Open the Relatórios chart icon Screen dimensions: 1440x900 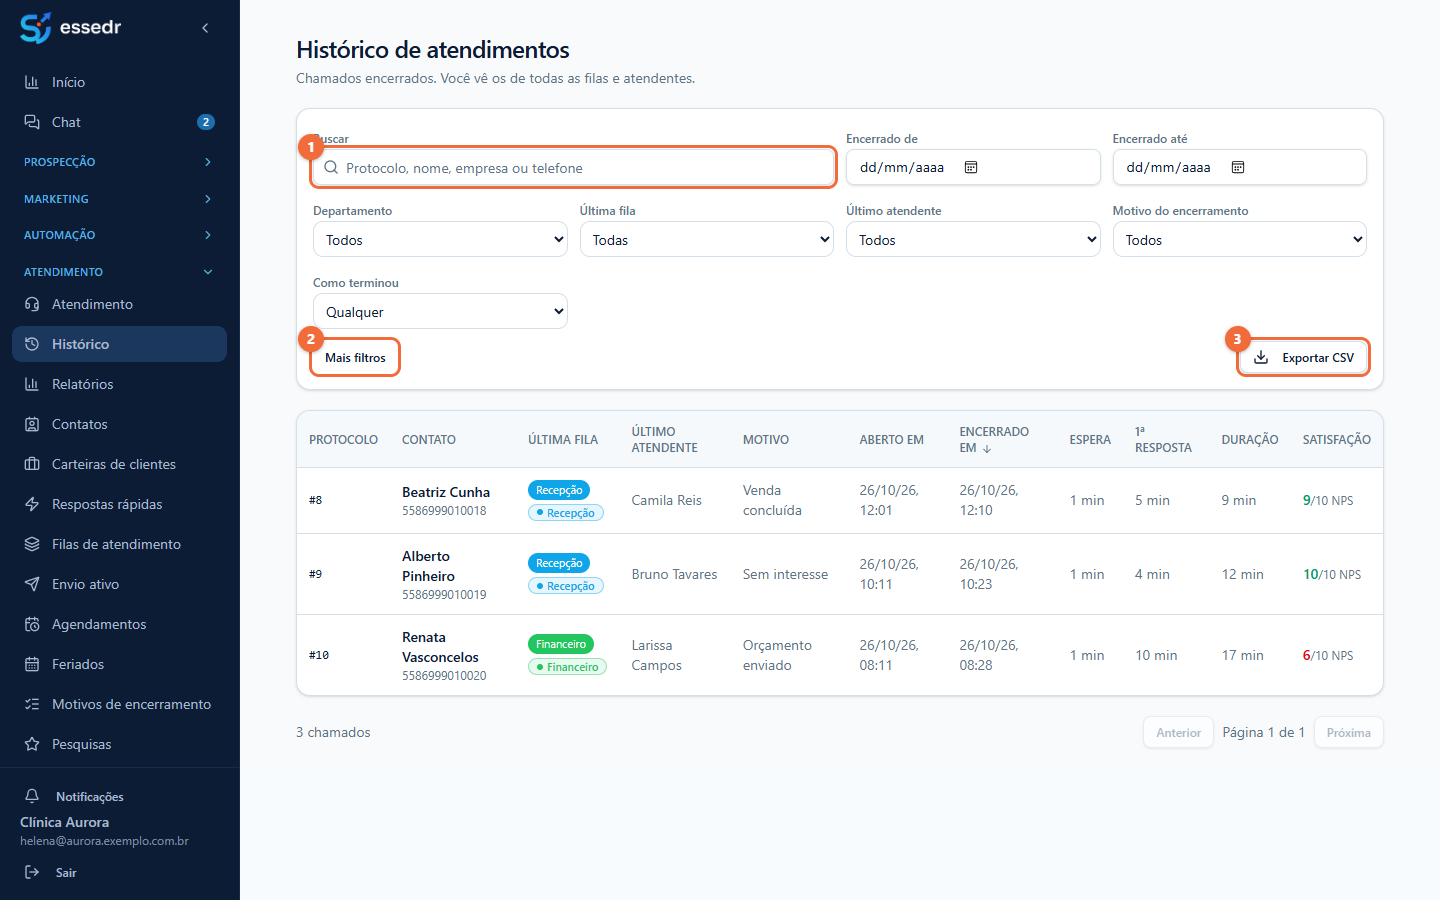[x=32, y=384]
